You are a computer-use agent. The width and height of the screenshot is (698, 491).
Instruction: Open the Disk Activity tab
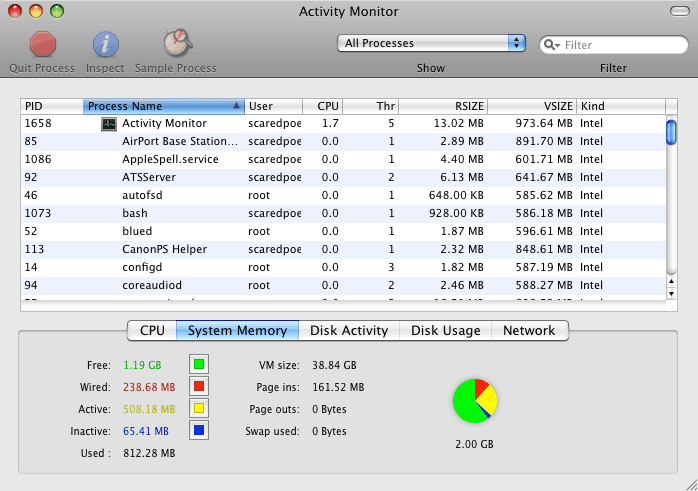[349, 330]
